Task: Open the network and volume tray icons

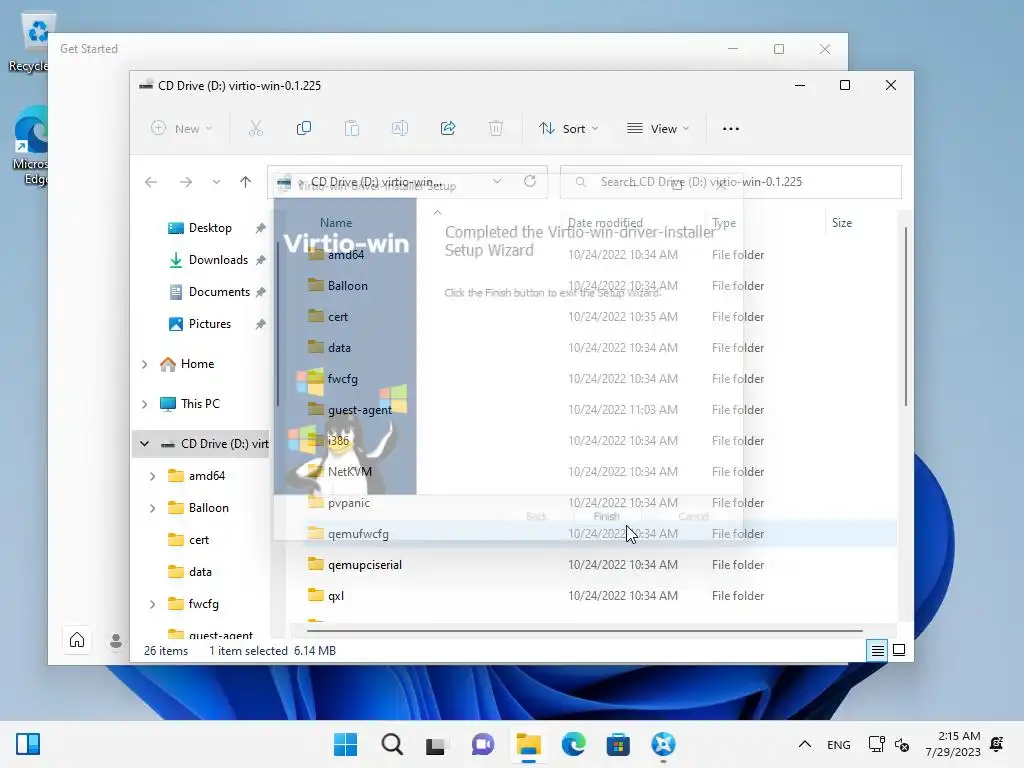Action: click(889, 744)
